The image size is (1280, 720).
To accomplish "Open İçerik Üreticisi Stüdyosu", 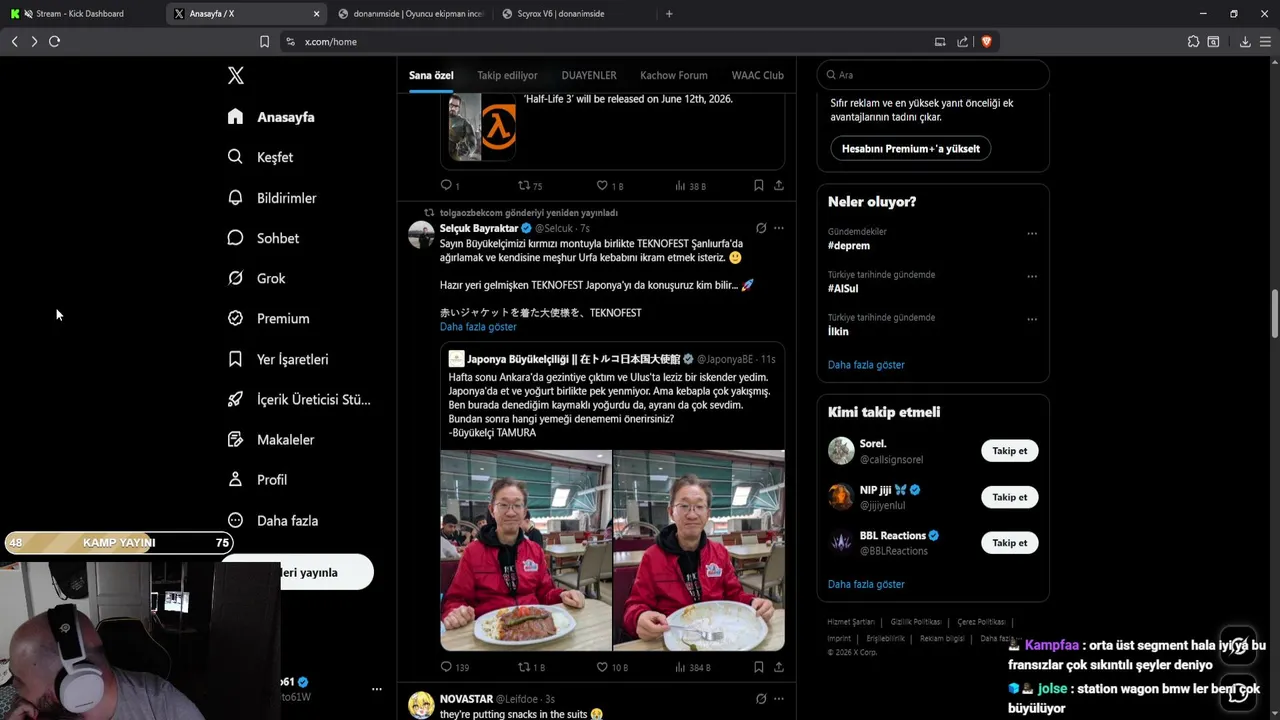I will point(299,399).
